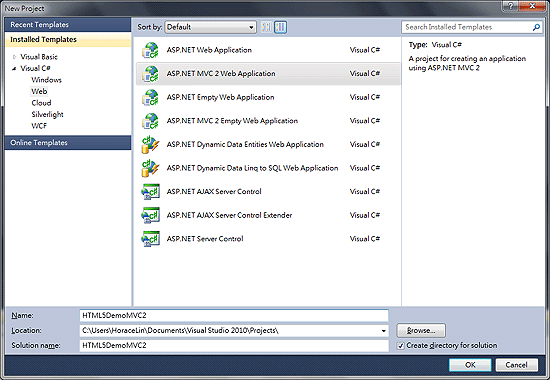Click the ASP.NET Empty Web Application icon

point(150,97)
